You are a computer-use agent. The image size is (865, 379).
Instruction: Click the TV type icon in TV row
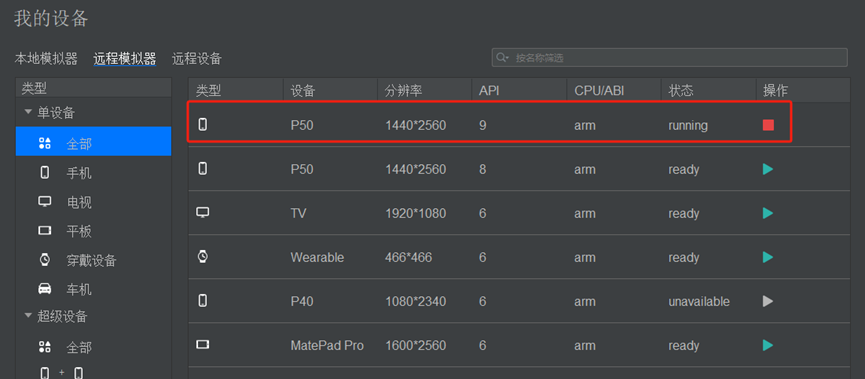point(202,212)
